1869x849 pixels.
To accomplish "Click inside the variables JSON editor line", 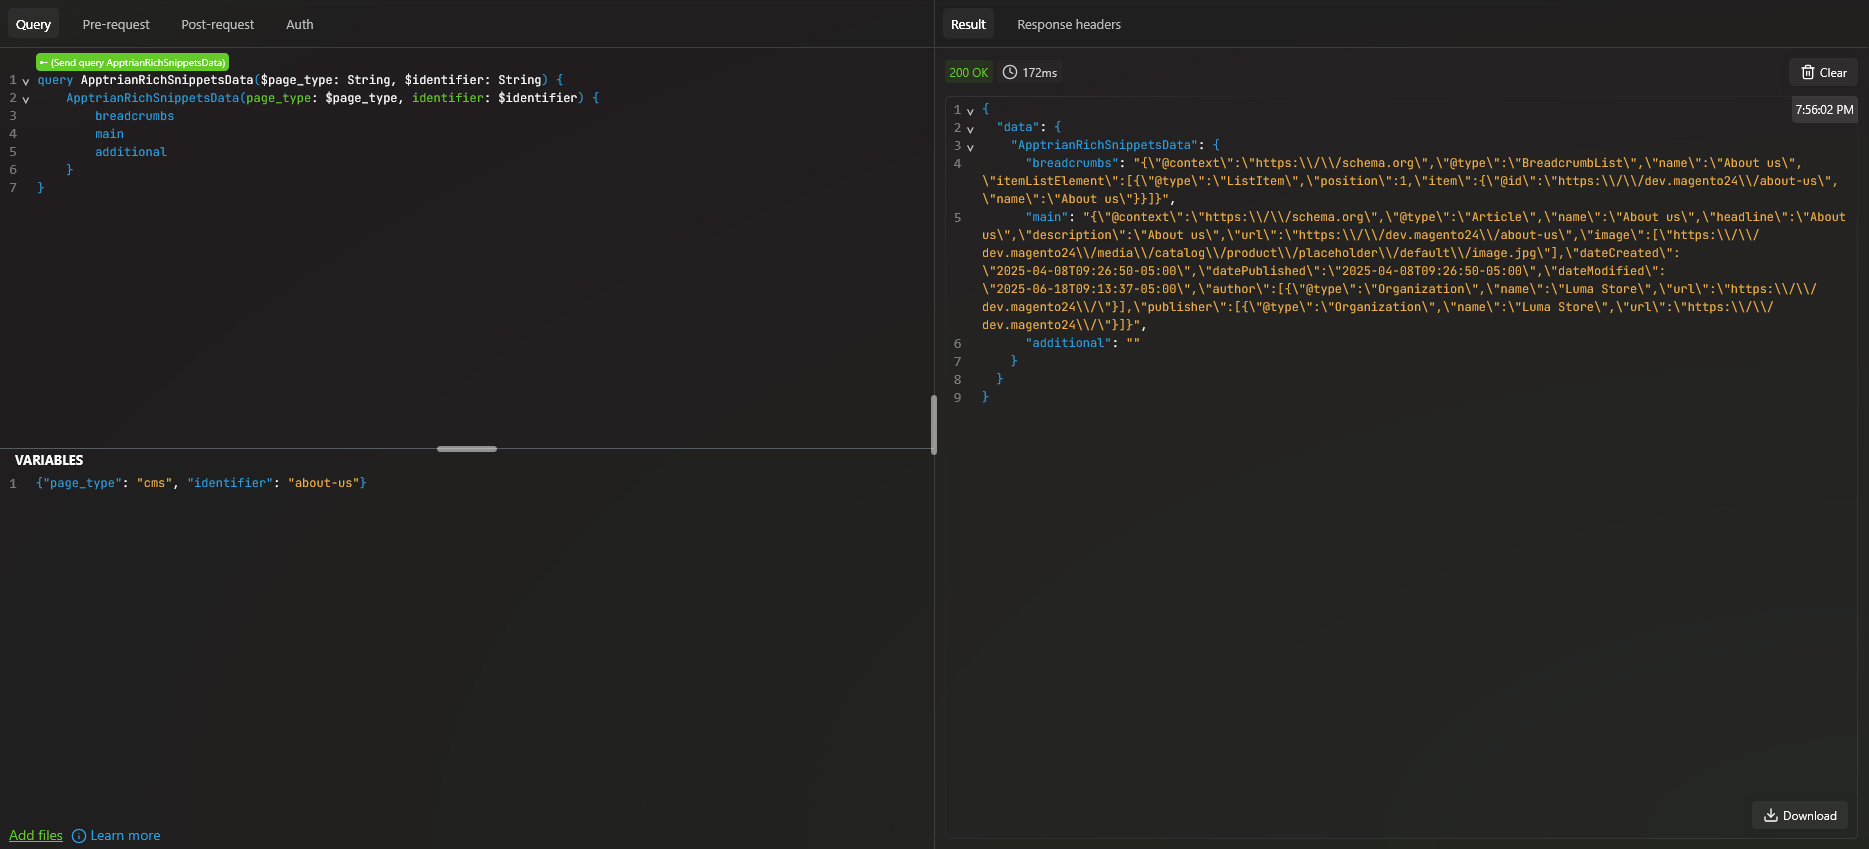I will (483, 483).
